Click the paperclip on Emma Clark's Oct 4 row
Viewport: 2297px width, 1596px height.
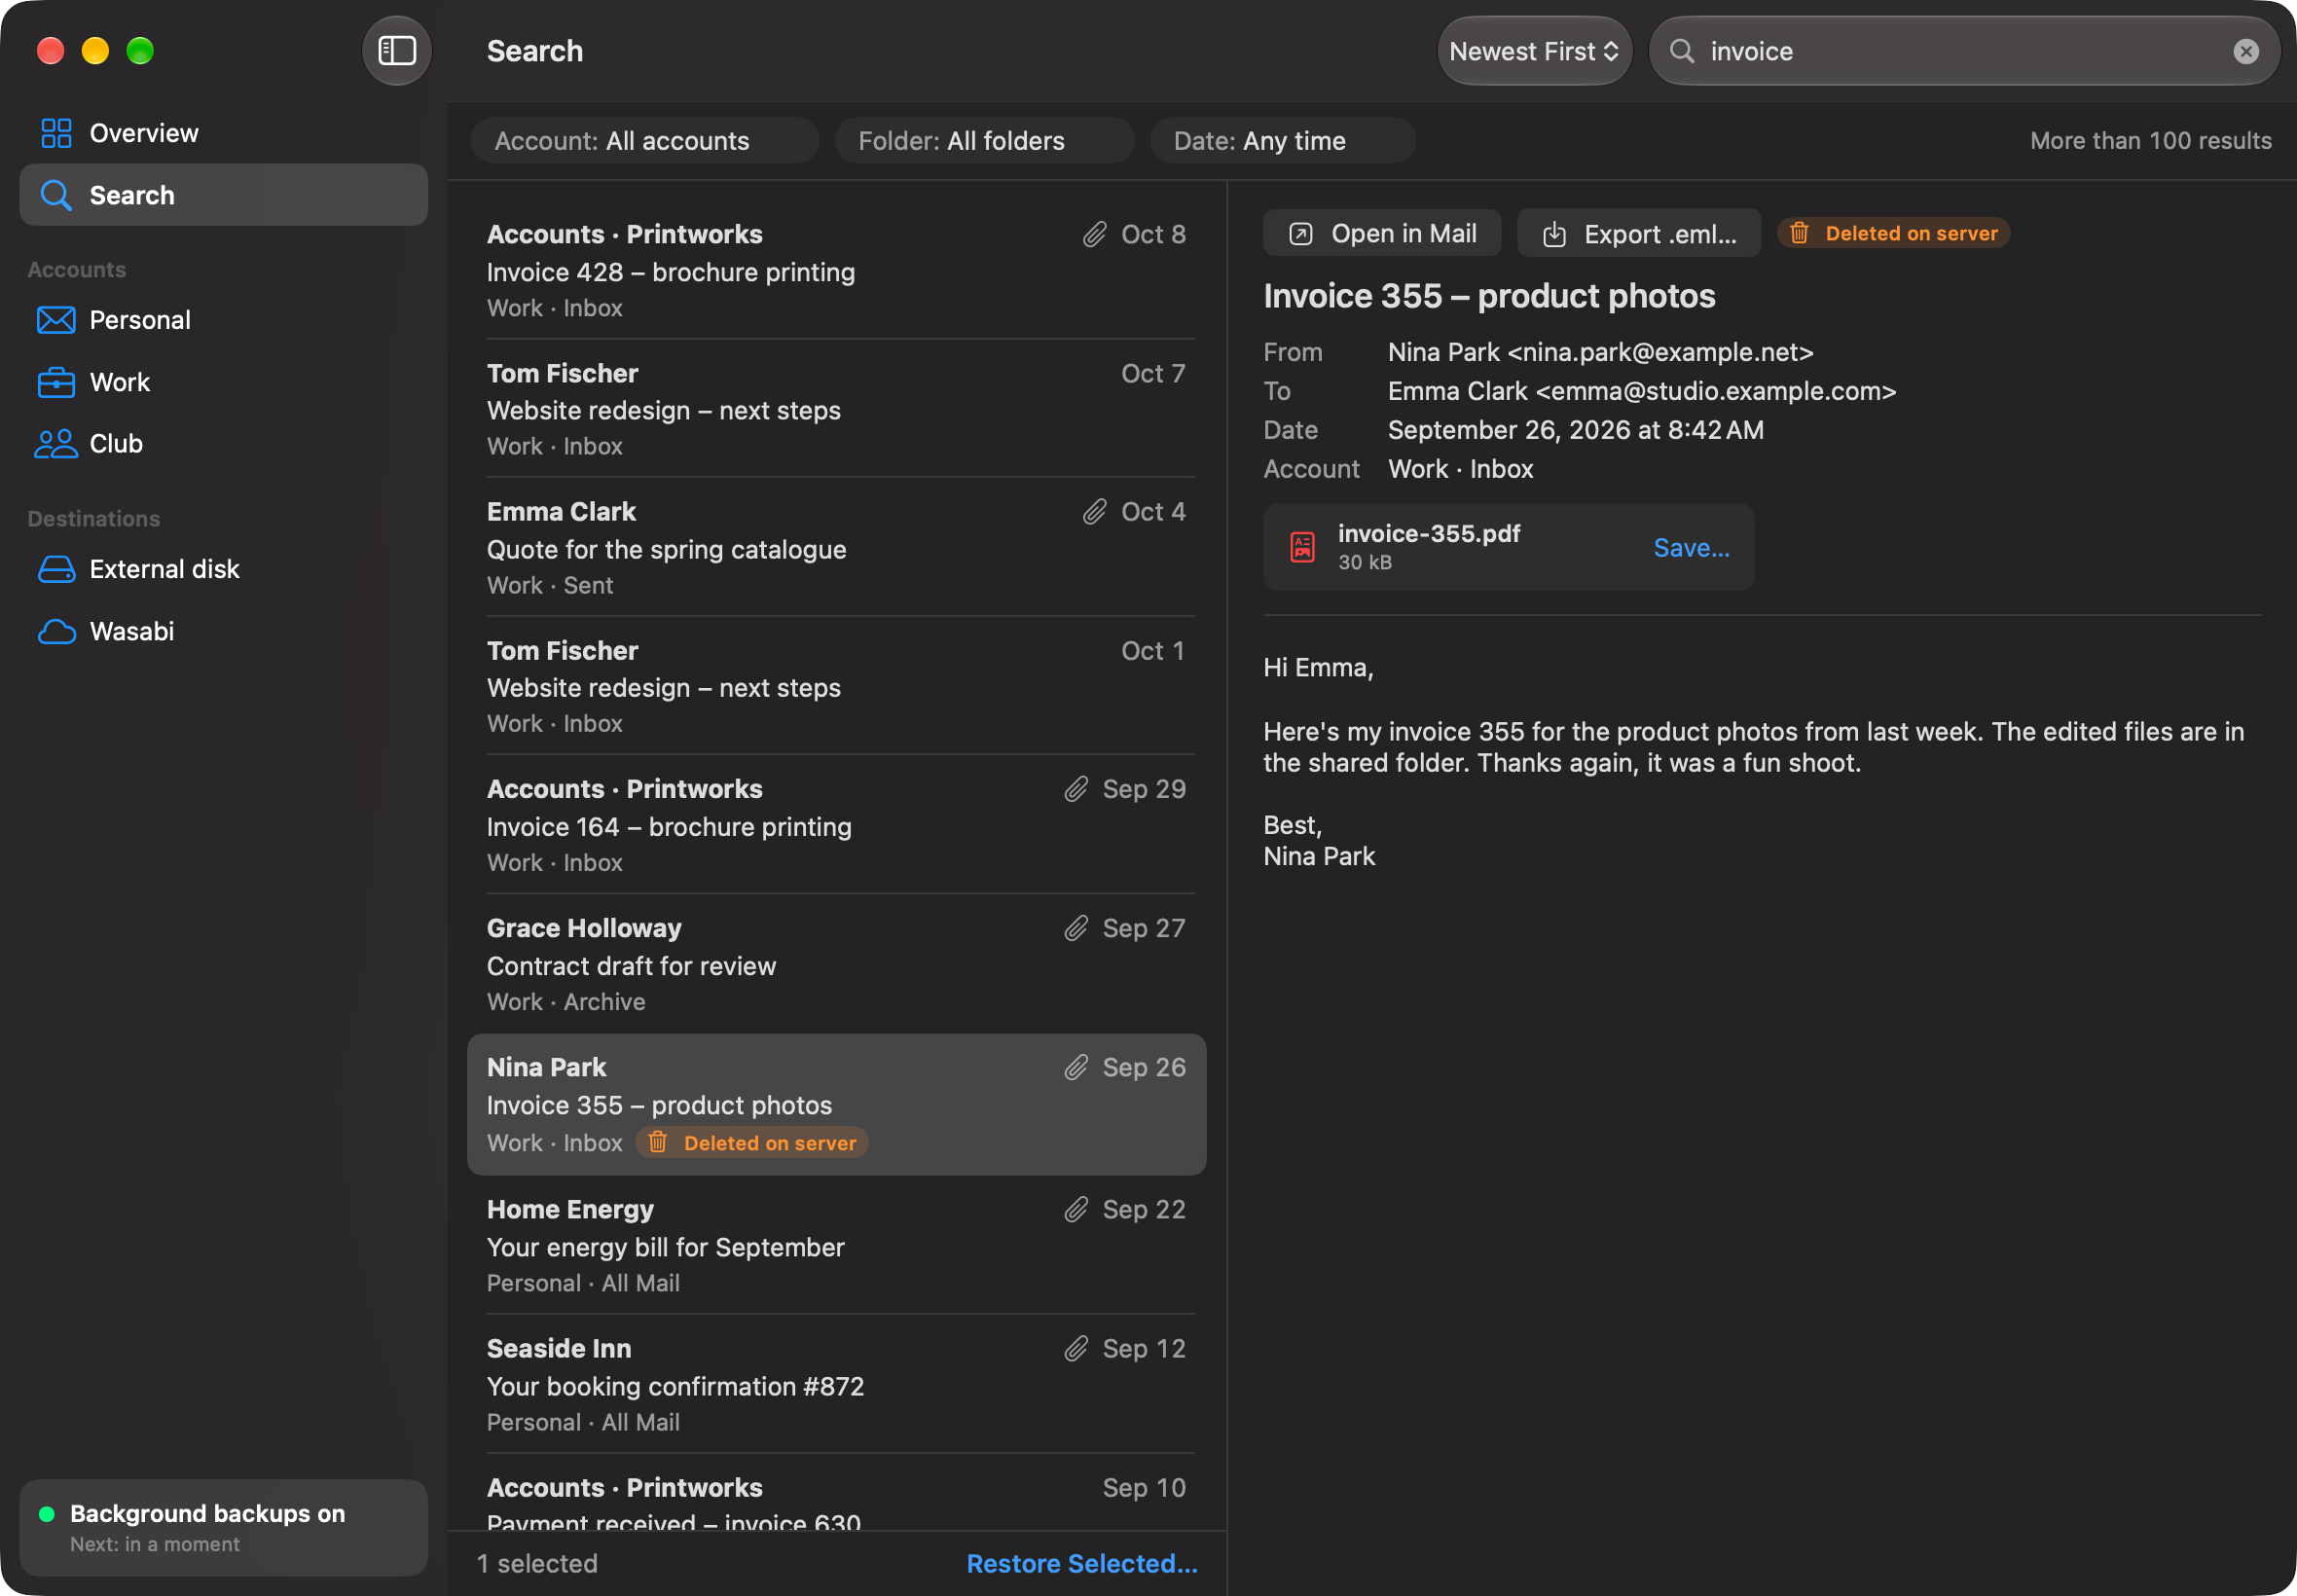point(1095,512)
